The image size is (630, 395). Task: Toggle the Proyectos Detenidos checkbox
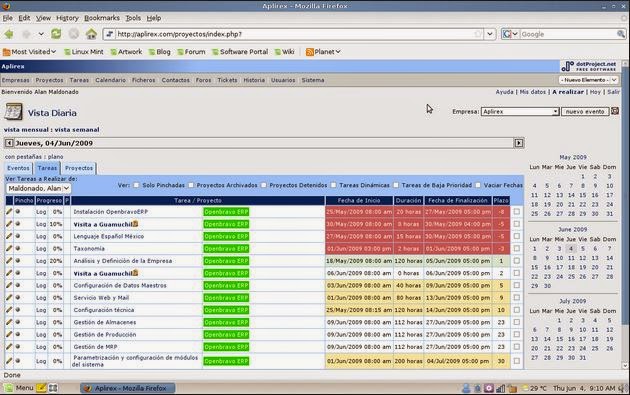point(264,185)
